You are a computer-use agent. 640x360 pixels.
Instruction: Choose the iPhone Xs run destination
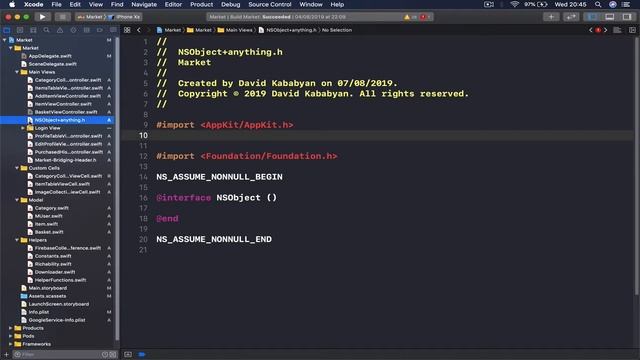point(125,17)
